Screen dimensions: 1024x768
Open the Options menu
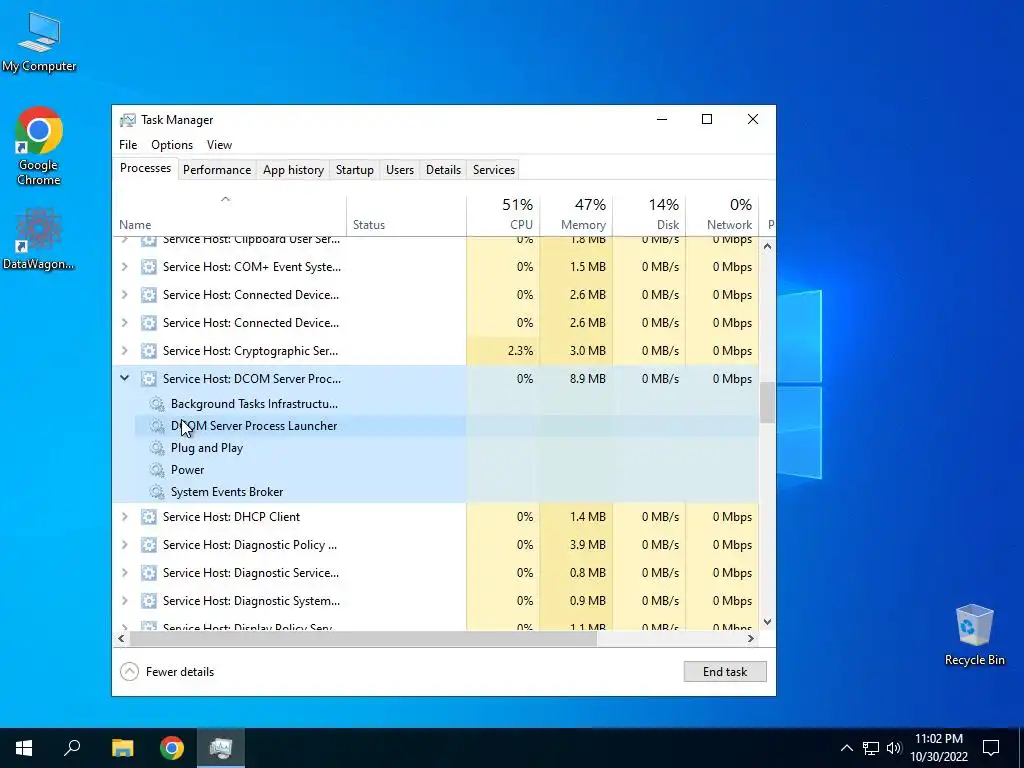pos(172,145)
